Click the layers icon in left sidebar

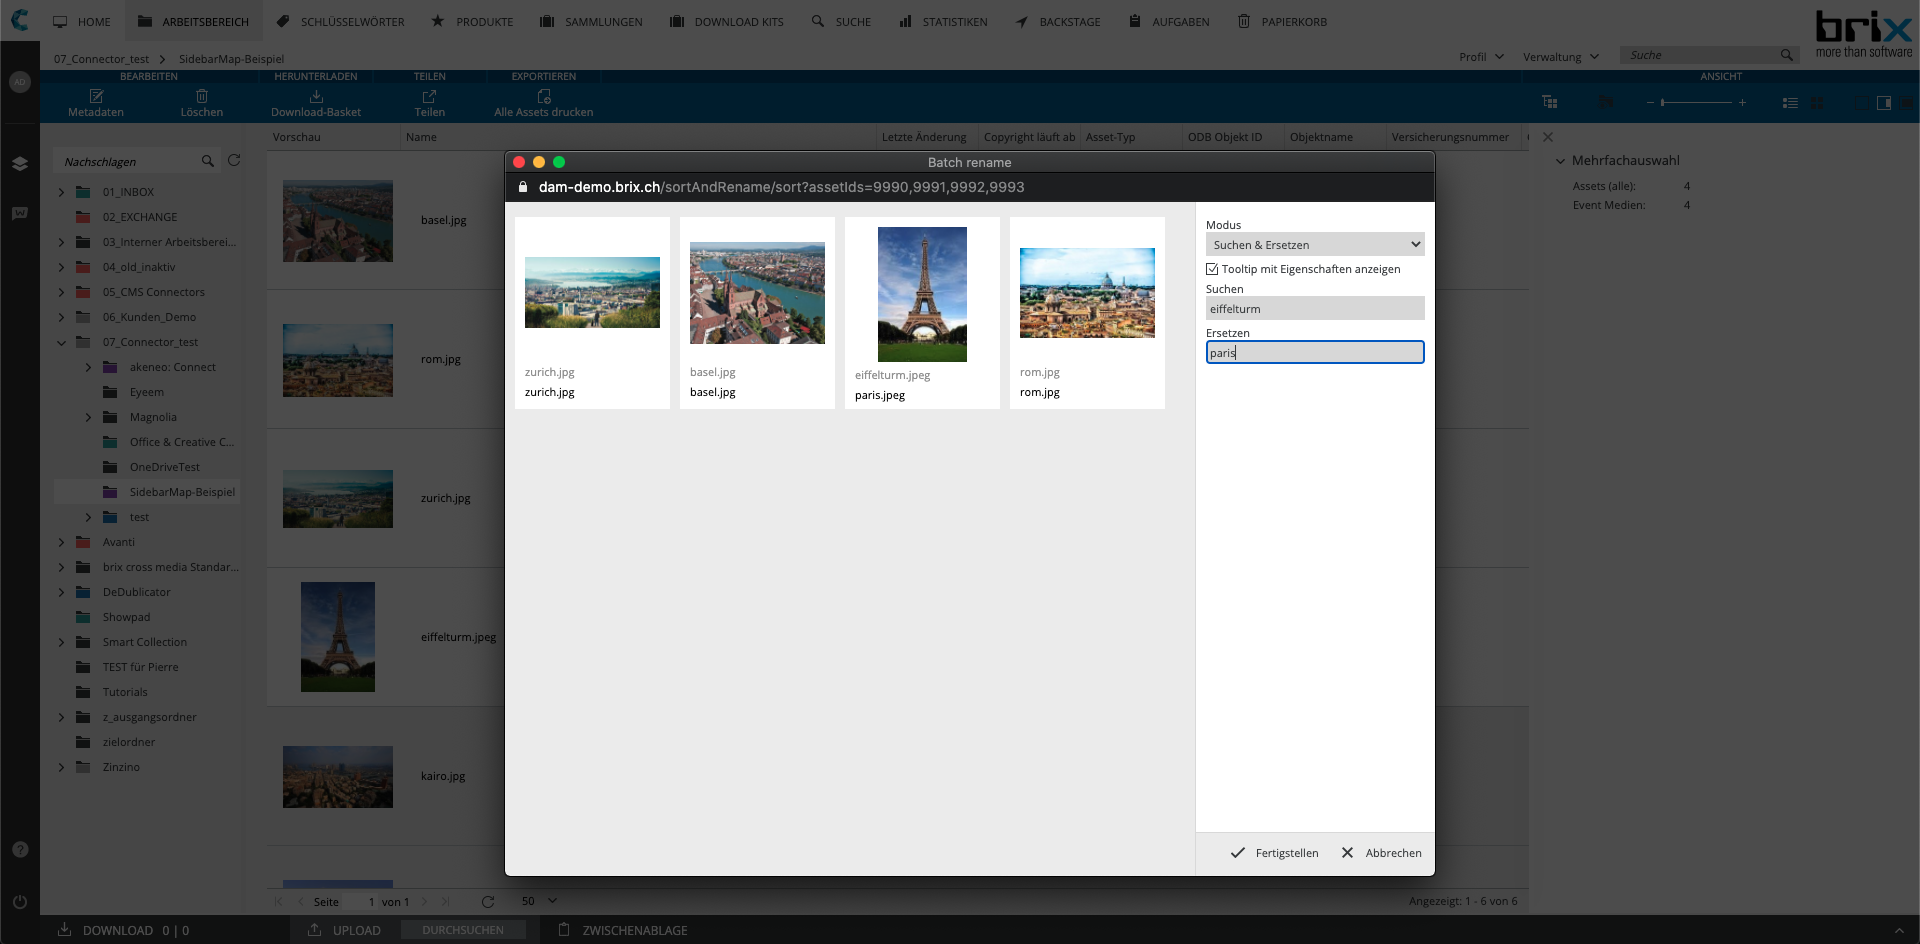click(x=20, y=163)
